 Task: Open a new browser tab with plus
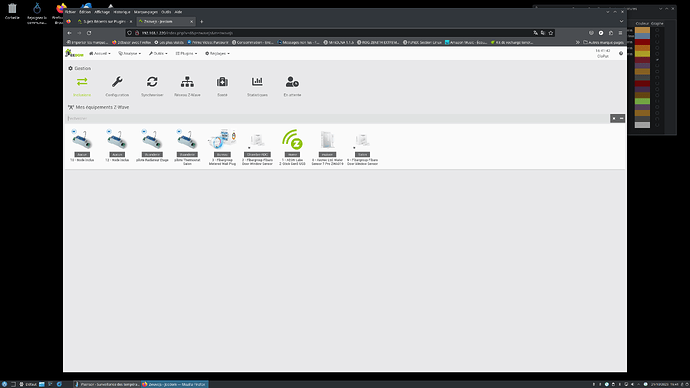pos(202,22)
